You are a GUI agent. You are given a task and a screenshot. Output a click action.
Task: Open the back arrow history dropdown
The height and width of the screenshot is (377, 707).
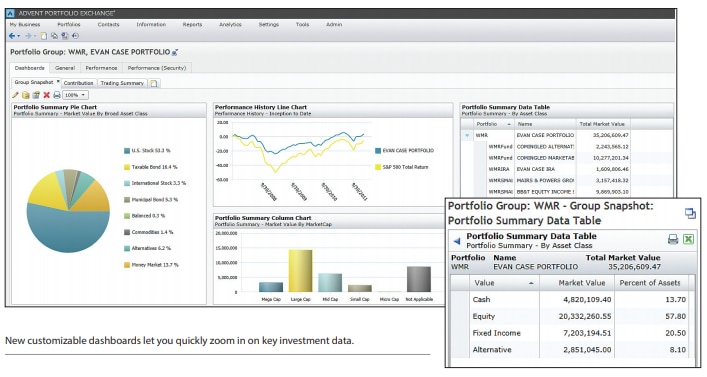[x=18, y=37]
